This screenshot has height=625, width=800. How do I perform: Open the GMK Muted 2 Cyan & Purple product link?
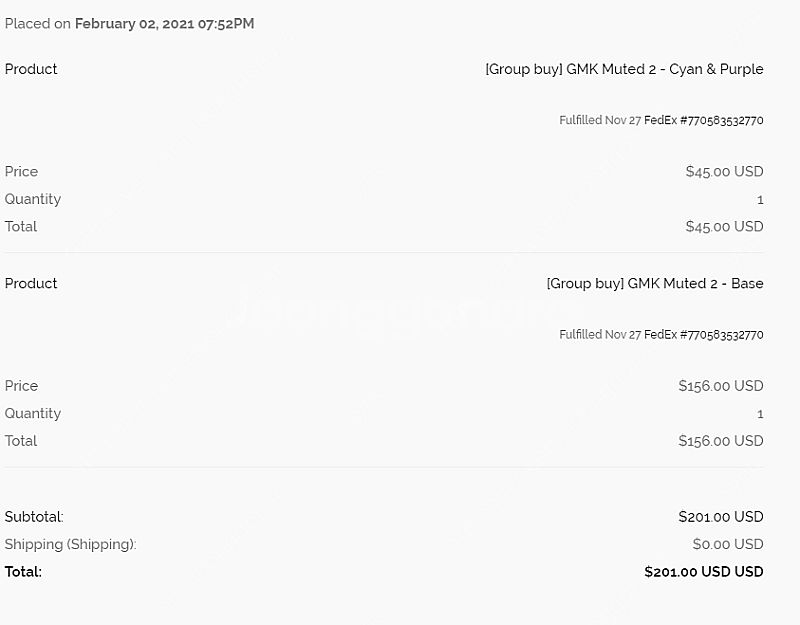pos(624,69)
